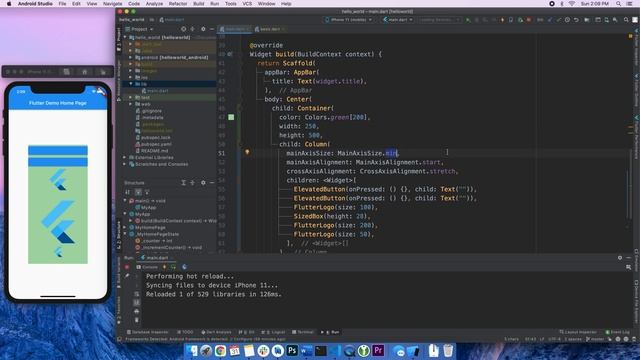Open the Trash in the Dock

448,351
